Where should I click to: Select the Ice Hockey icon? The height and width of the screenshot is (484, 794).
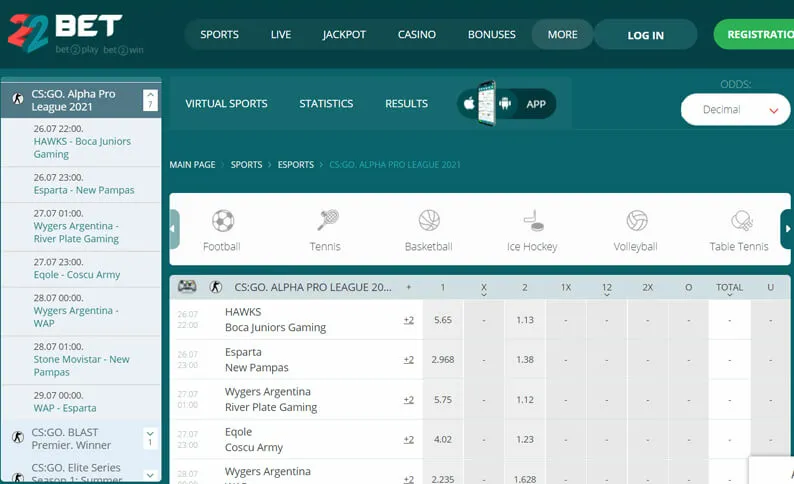click(x=533, y=220)
